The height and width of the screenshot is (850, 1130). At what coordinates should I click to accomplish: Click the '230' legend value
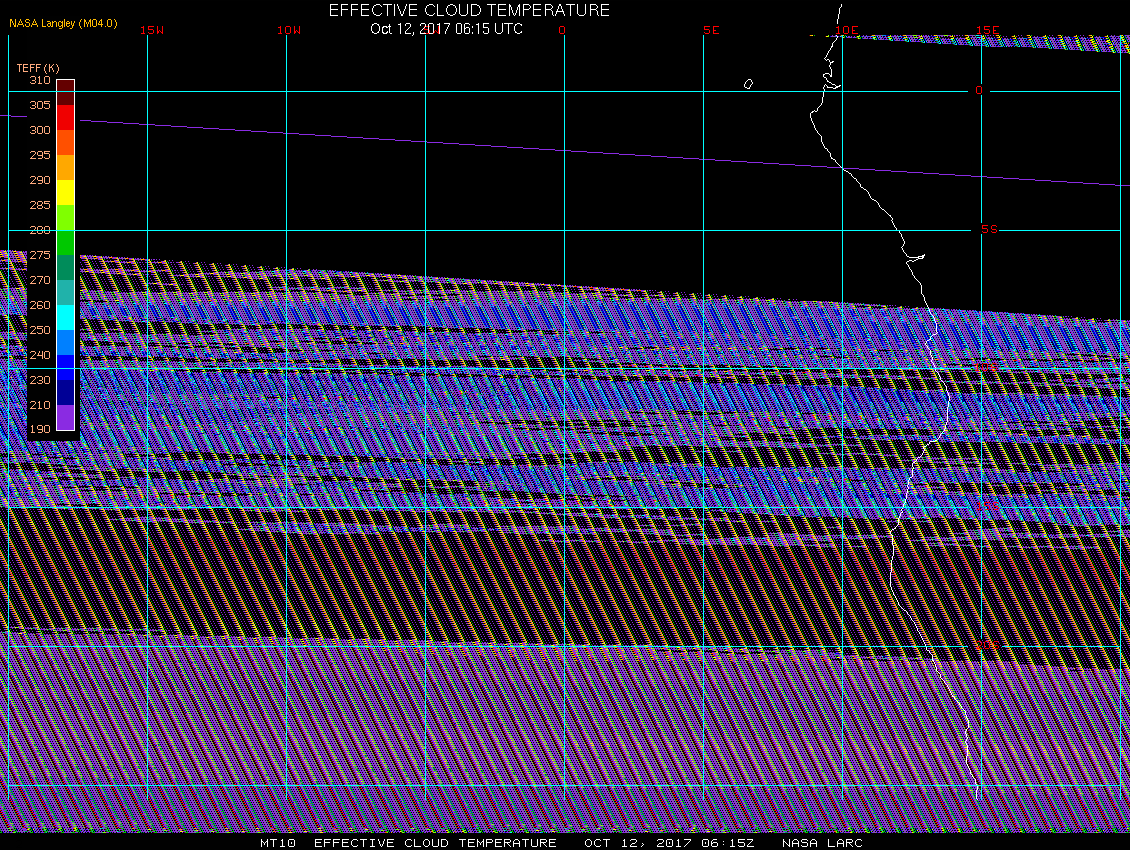pos(40,380)
